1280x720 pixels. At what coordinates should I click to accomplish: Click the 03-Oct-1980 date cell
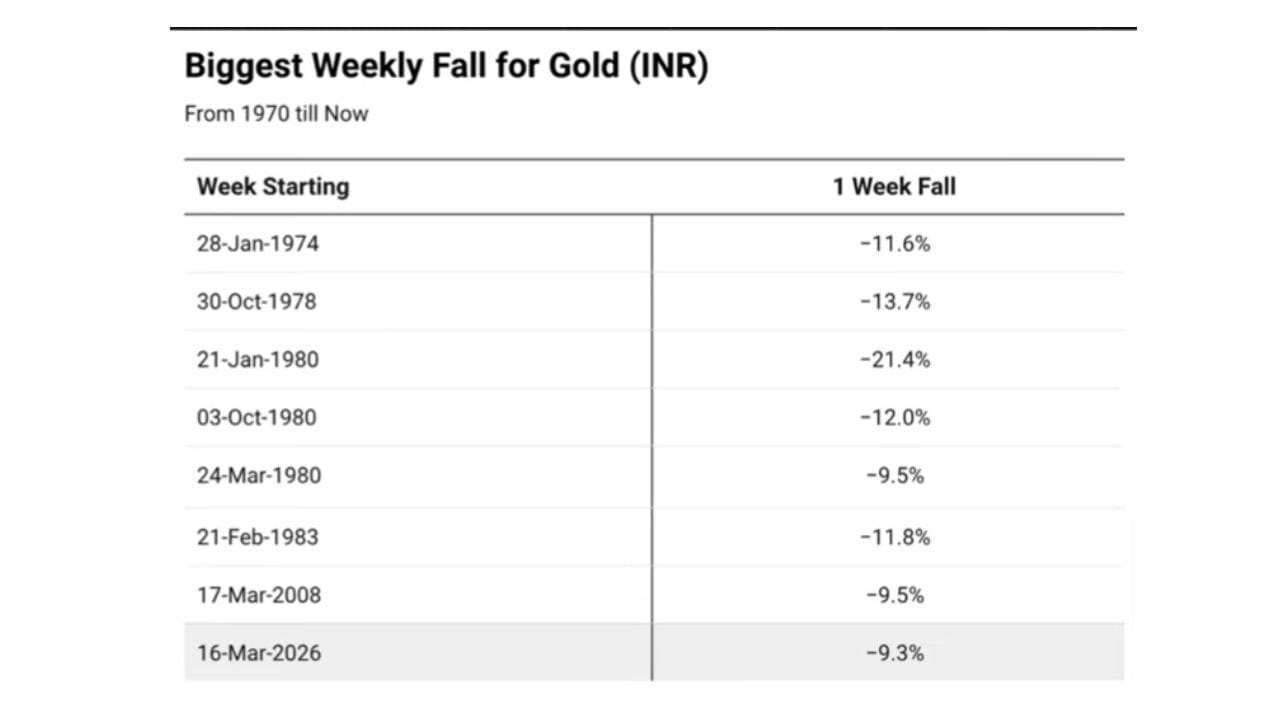(256, 417)
